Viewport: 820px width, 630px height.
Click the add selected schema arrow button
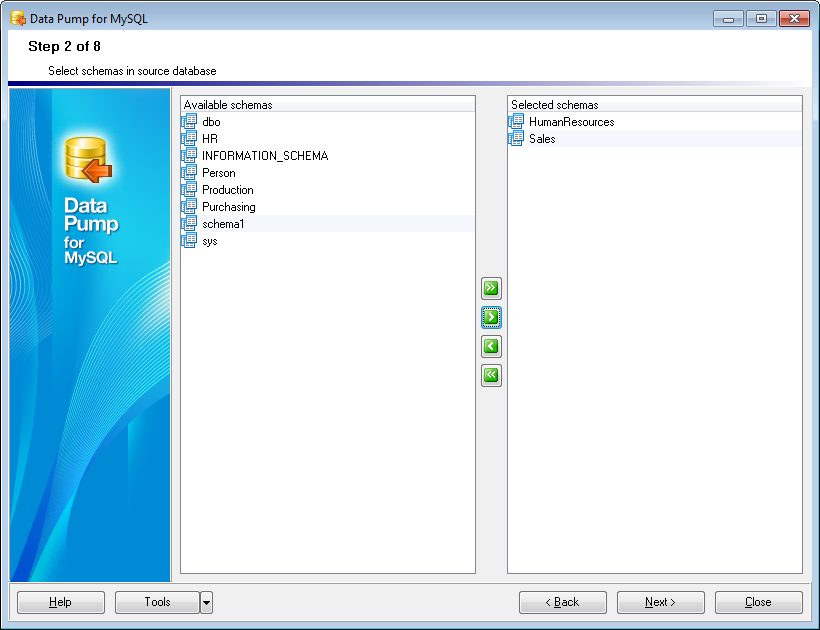[491, 317]
